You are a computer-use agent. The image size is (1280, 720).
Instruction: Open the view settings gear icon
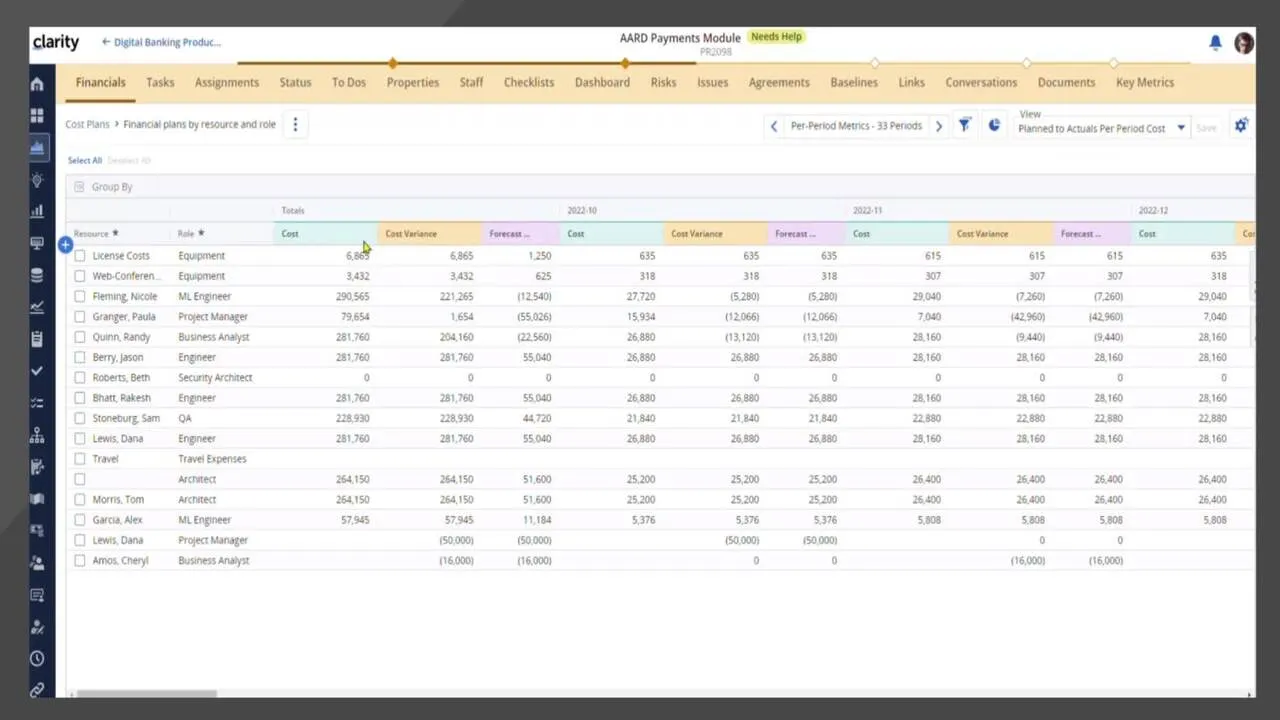1241,126
